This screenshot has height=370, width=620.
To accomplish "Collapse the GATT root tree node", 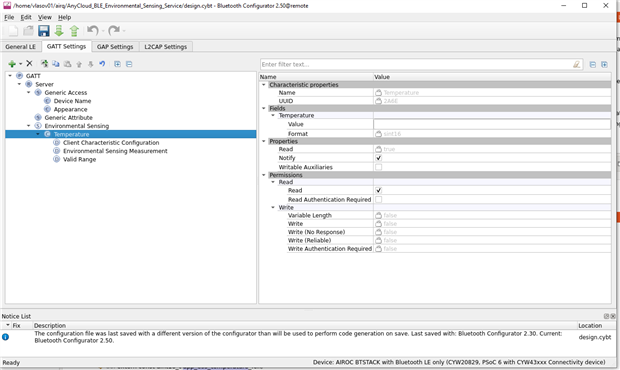I will 10,76.
